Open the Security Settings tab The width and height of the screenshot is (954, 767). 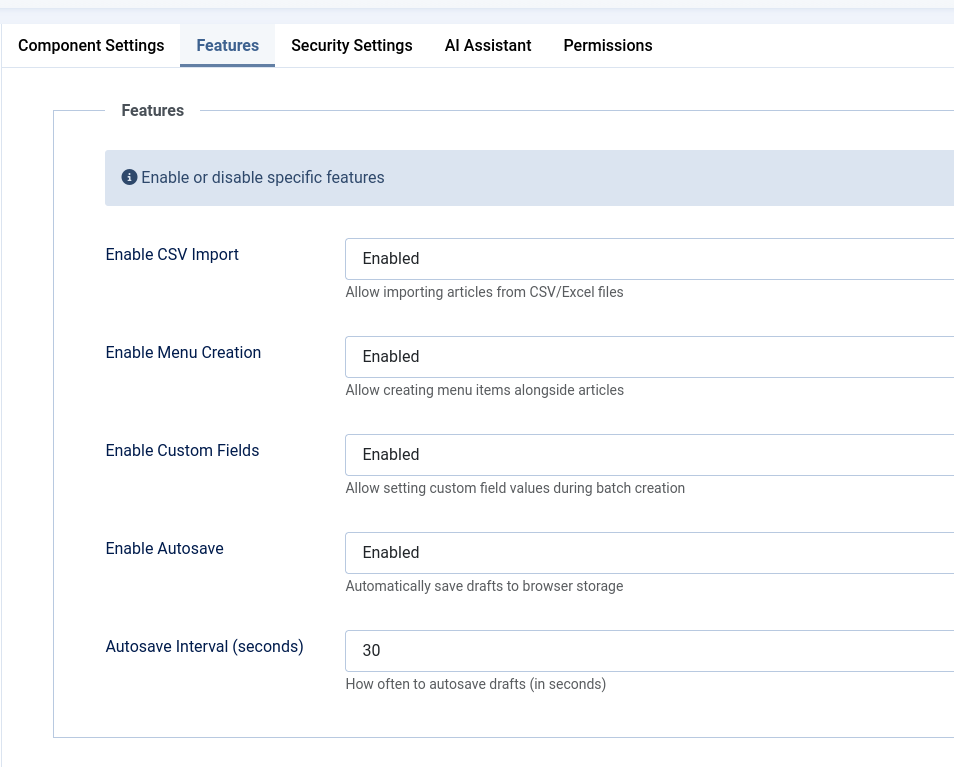pos(351,45)
